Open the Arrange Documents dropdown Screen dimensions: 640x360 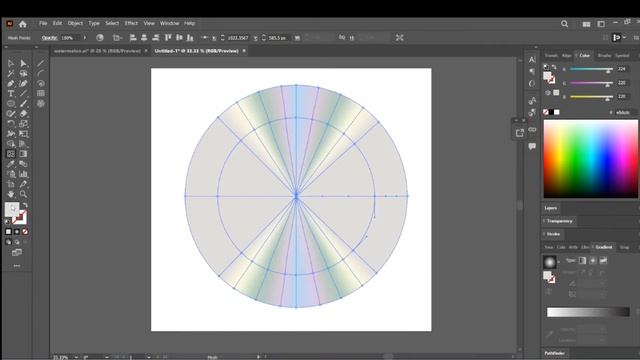587,24
